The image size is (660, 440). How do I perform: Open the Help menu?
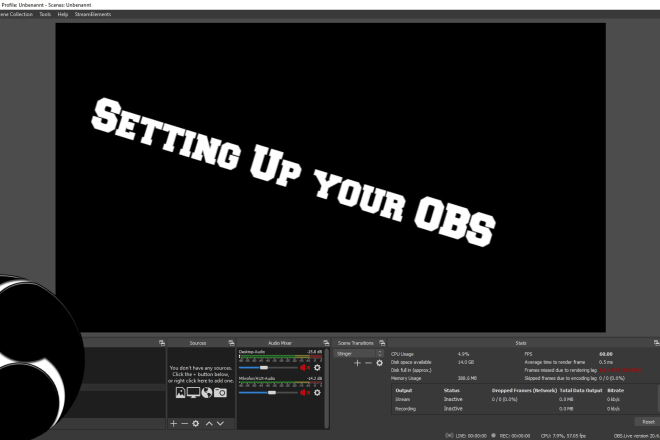(x=63, y=14)
